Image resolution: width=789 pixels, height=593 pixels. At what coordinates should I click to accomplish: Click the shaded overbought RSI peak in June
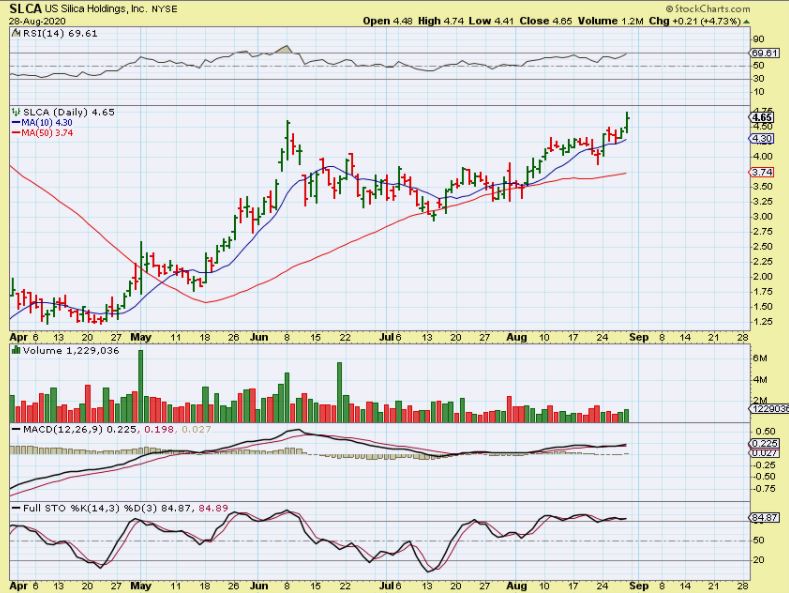click(x=284, y=50)
